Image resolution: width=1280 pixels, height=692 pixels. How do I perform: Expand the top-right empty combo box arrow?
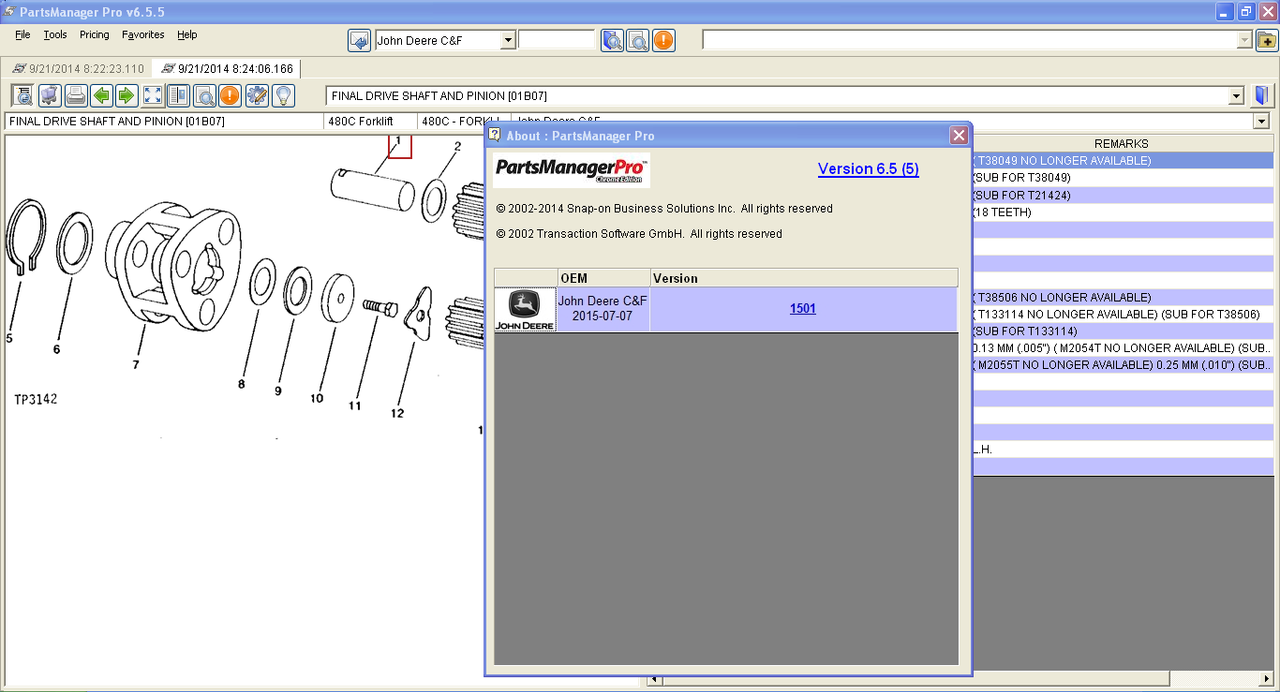(1245, 41)
